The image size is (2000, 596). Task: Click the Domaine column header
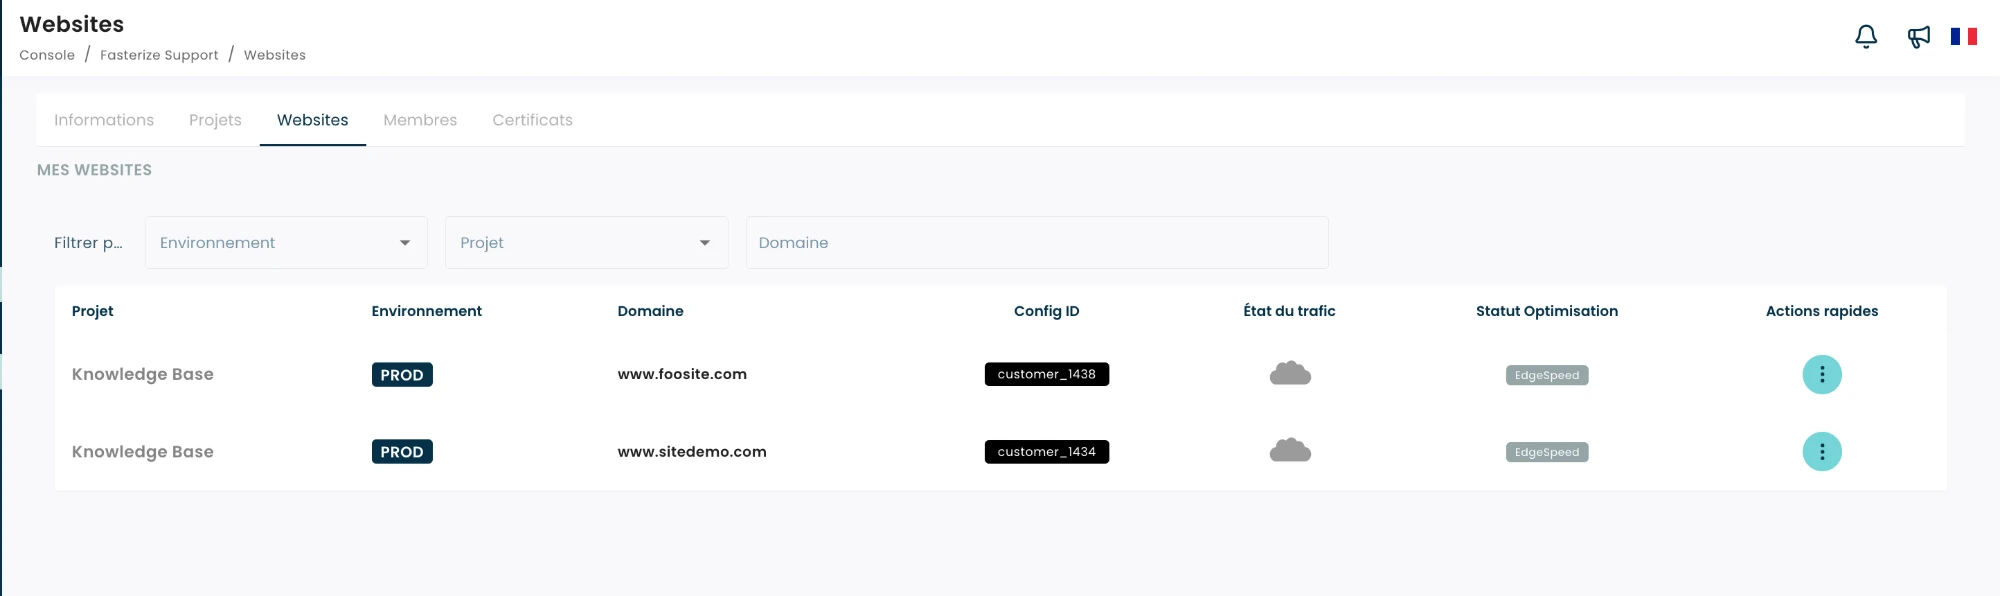[651, 311]
